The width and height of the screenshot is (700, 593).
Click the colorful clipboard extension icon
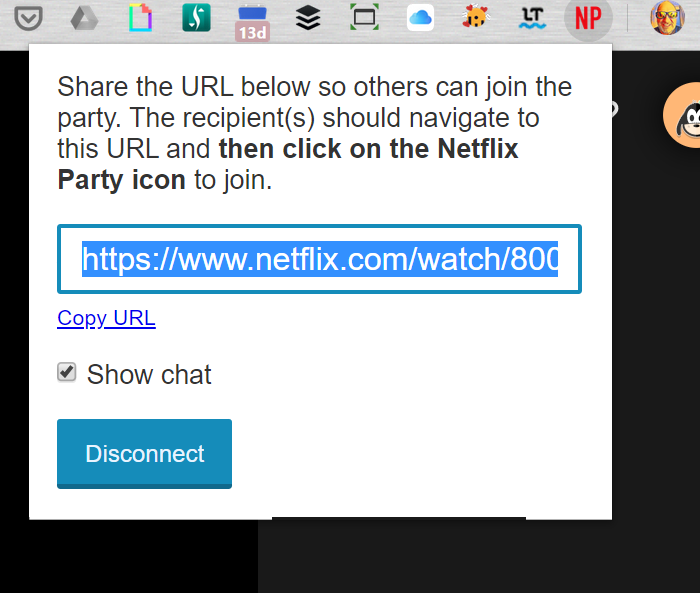point(140,17)
